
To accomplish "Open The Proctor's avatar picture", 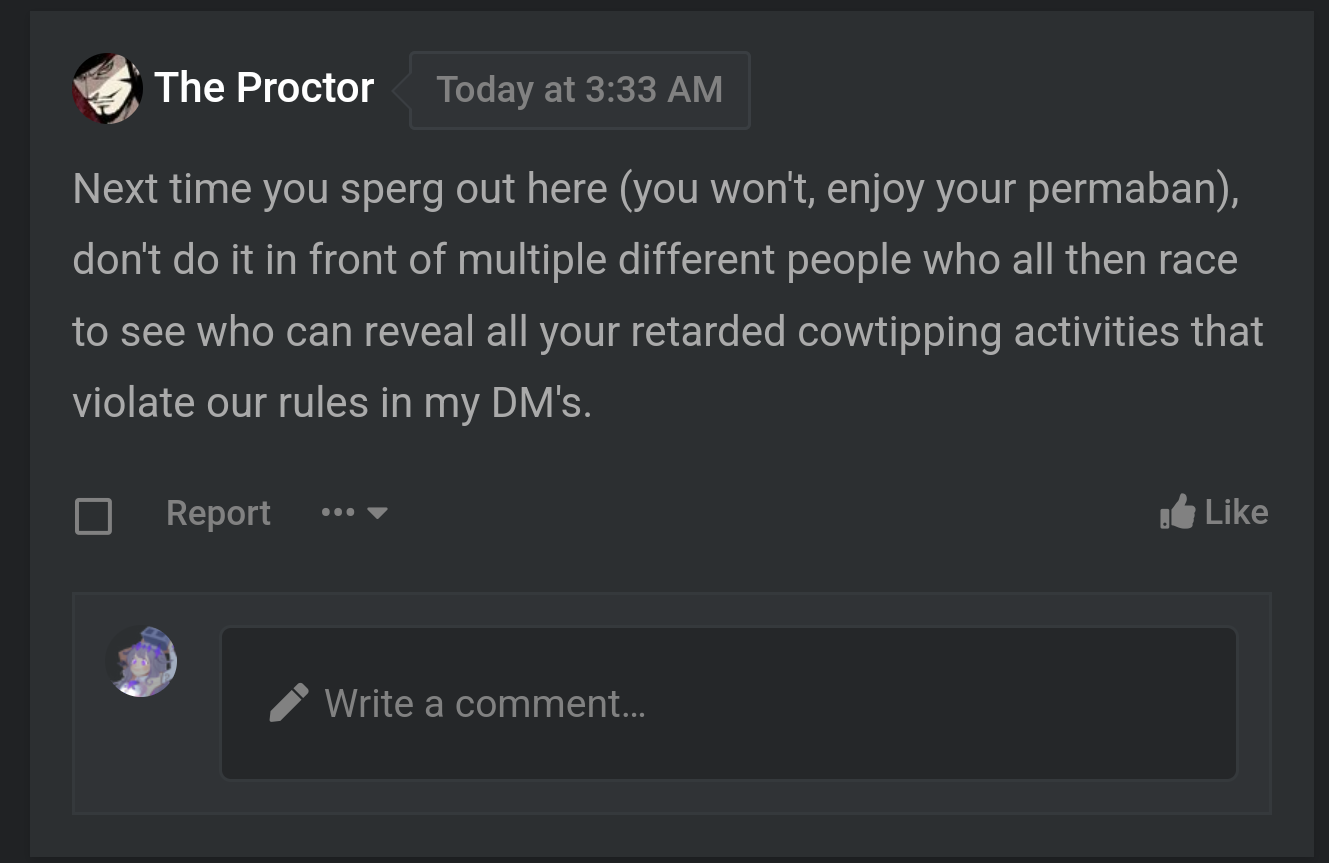I will click(107, 89).
